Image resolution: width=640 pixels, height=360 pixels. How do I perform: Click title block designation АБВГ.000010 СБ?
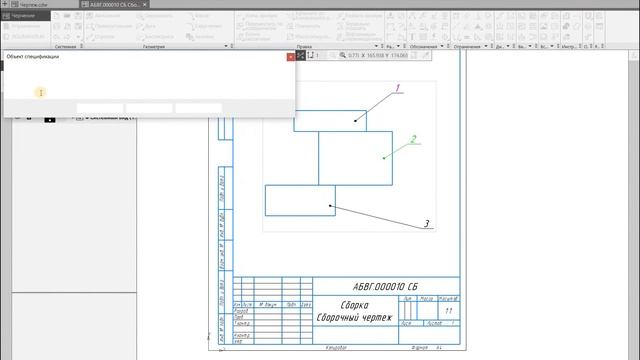point(385,287)
